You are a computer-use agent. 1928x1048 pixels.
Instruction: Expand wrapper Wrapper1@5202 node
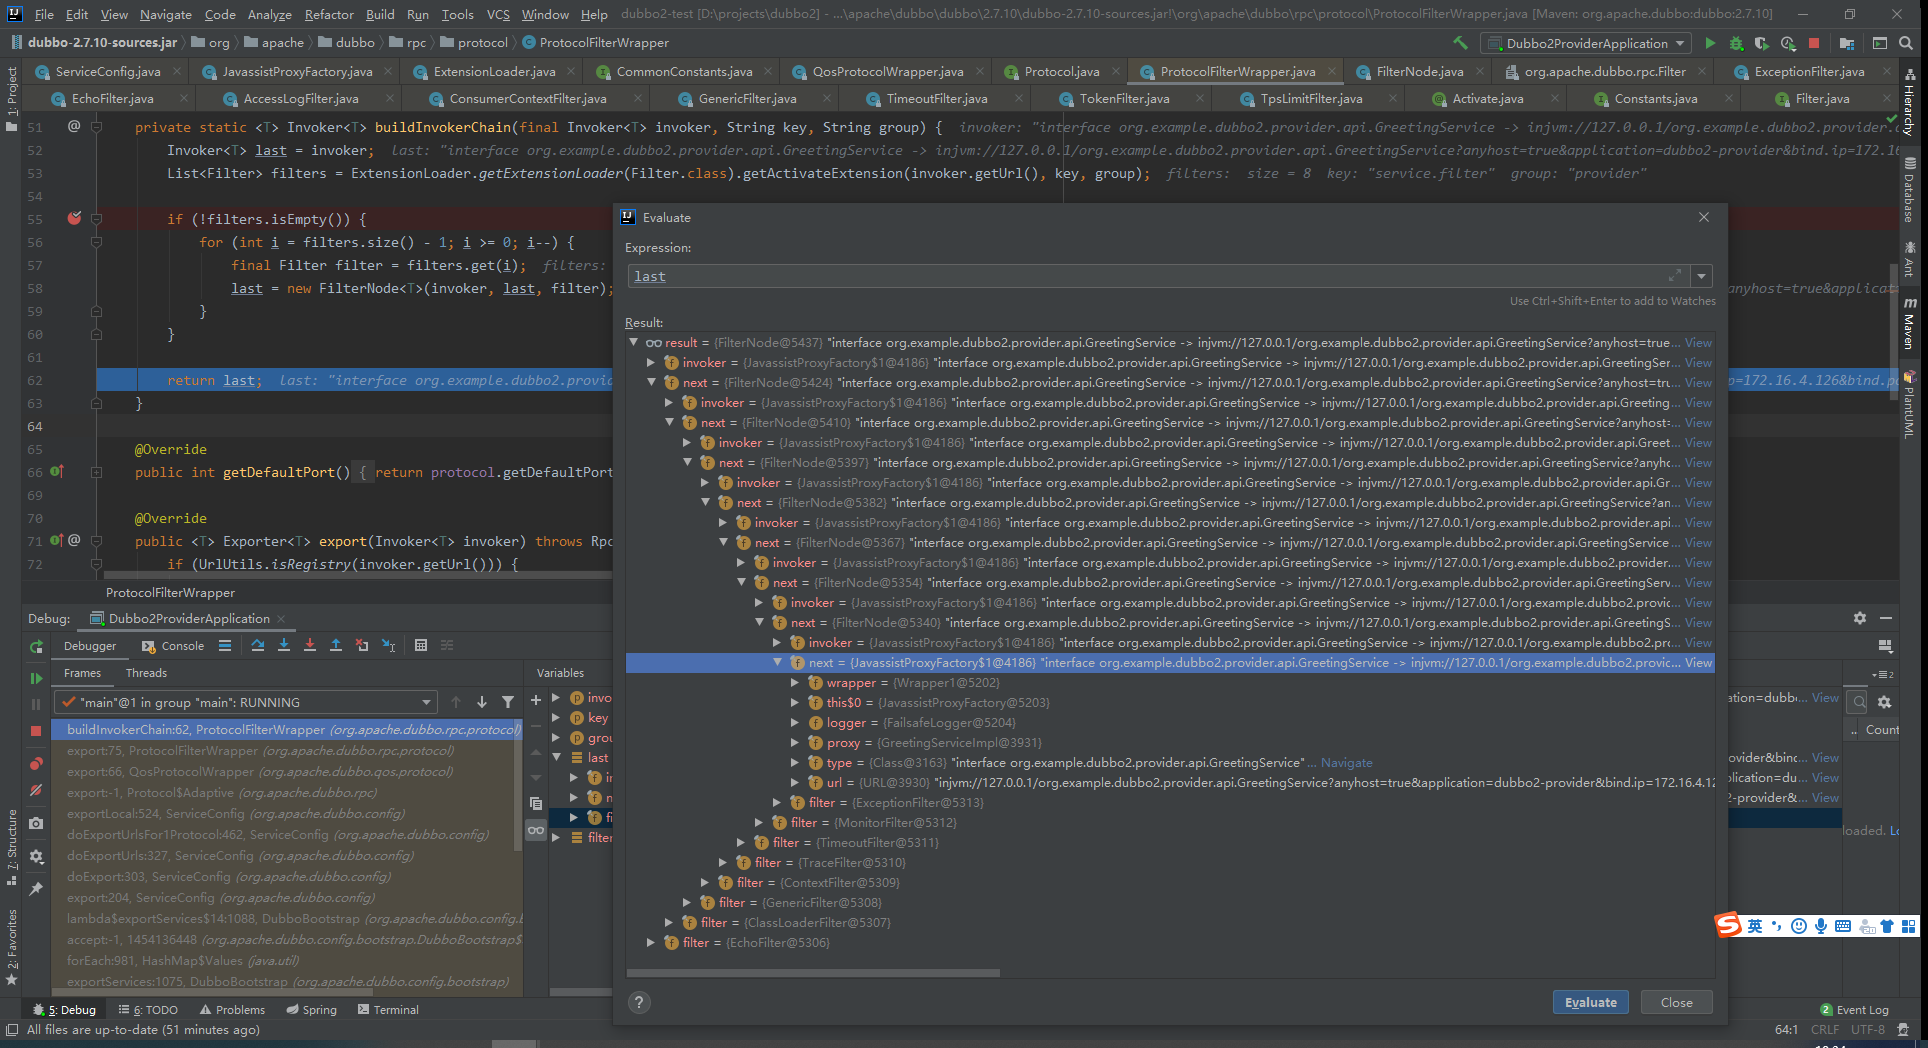[796, 682]
